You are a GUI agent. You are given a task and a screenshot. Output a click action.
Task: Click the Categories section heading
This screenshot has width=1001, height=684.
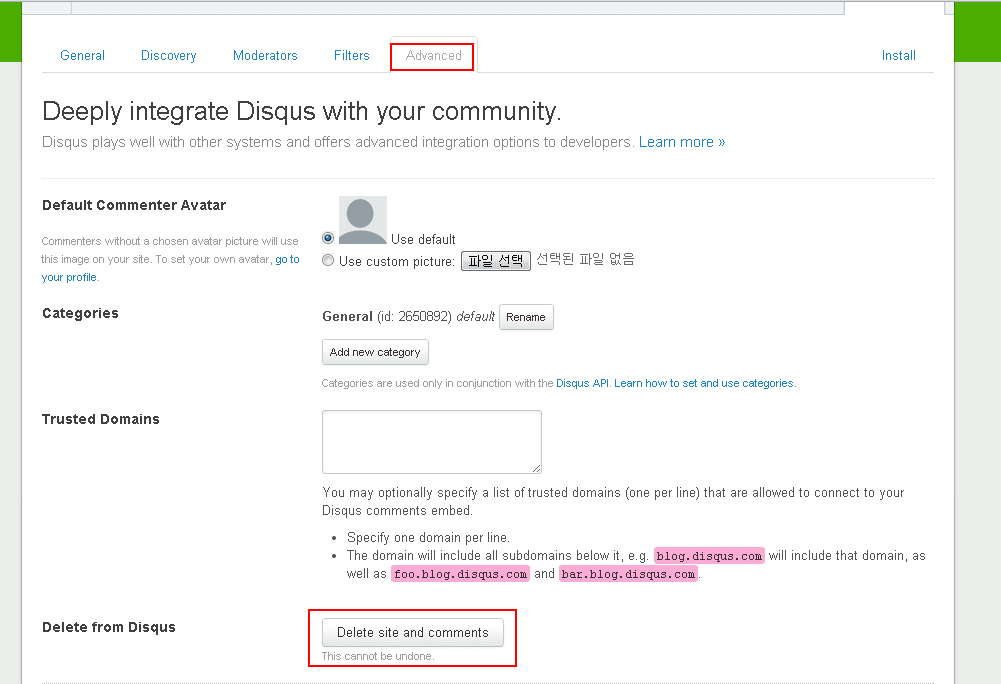(x=80, y=313)
